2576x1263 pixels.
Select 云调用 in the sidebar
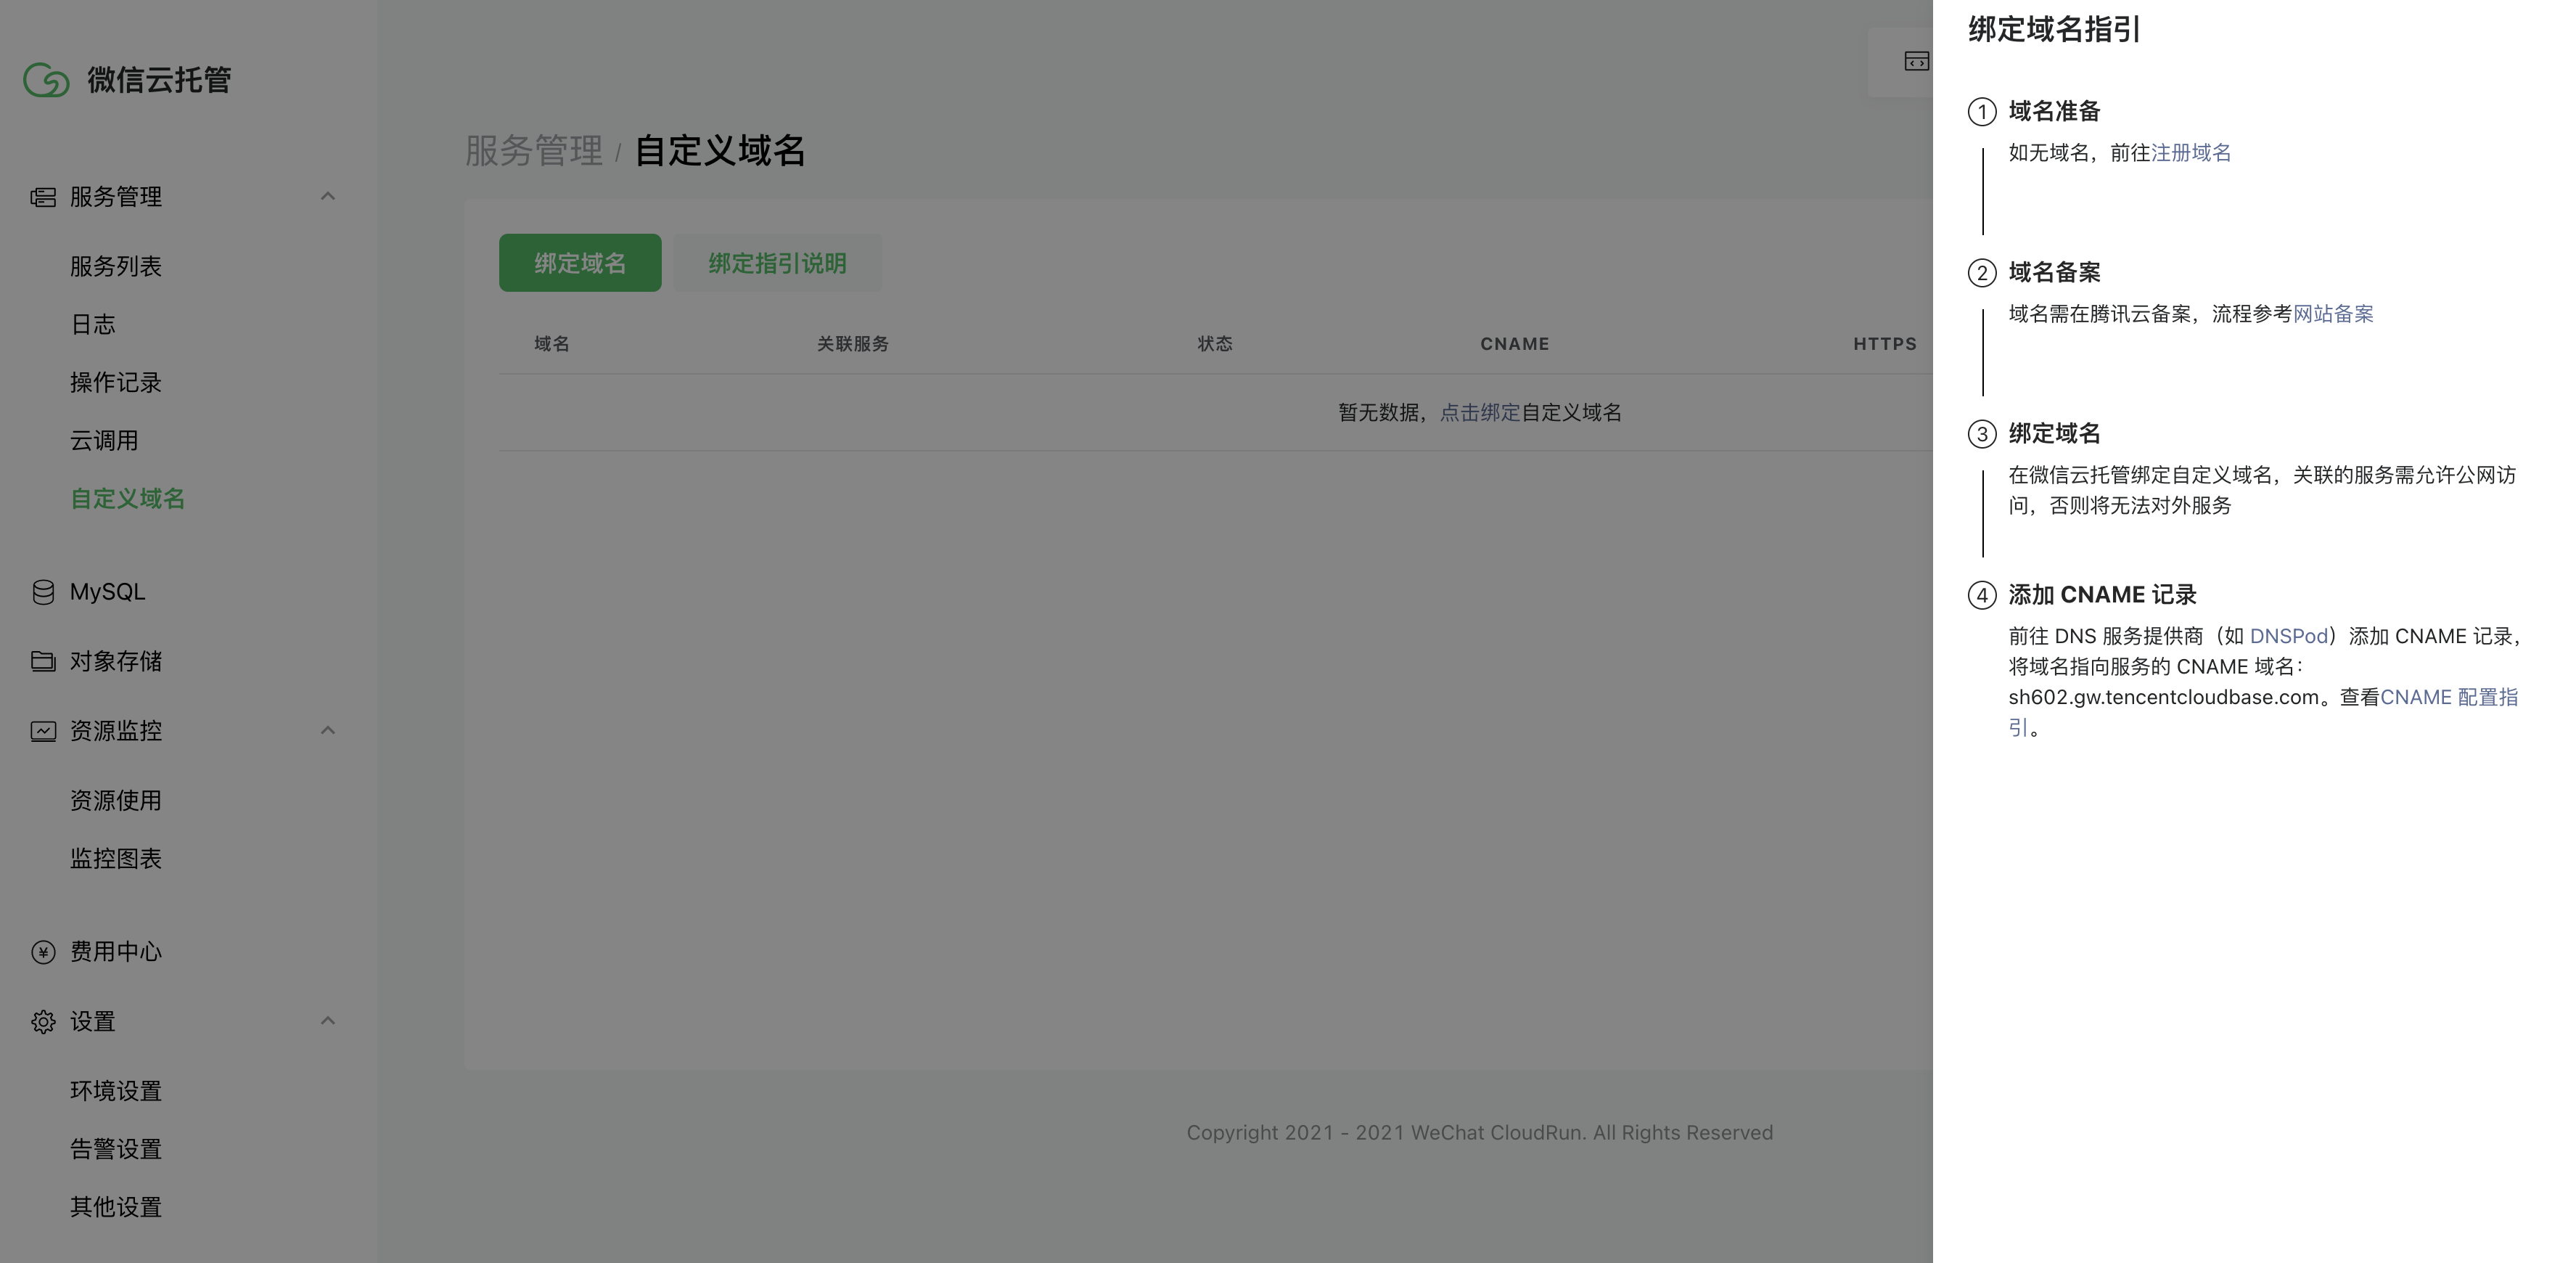coord(104,441)
